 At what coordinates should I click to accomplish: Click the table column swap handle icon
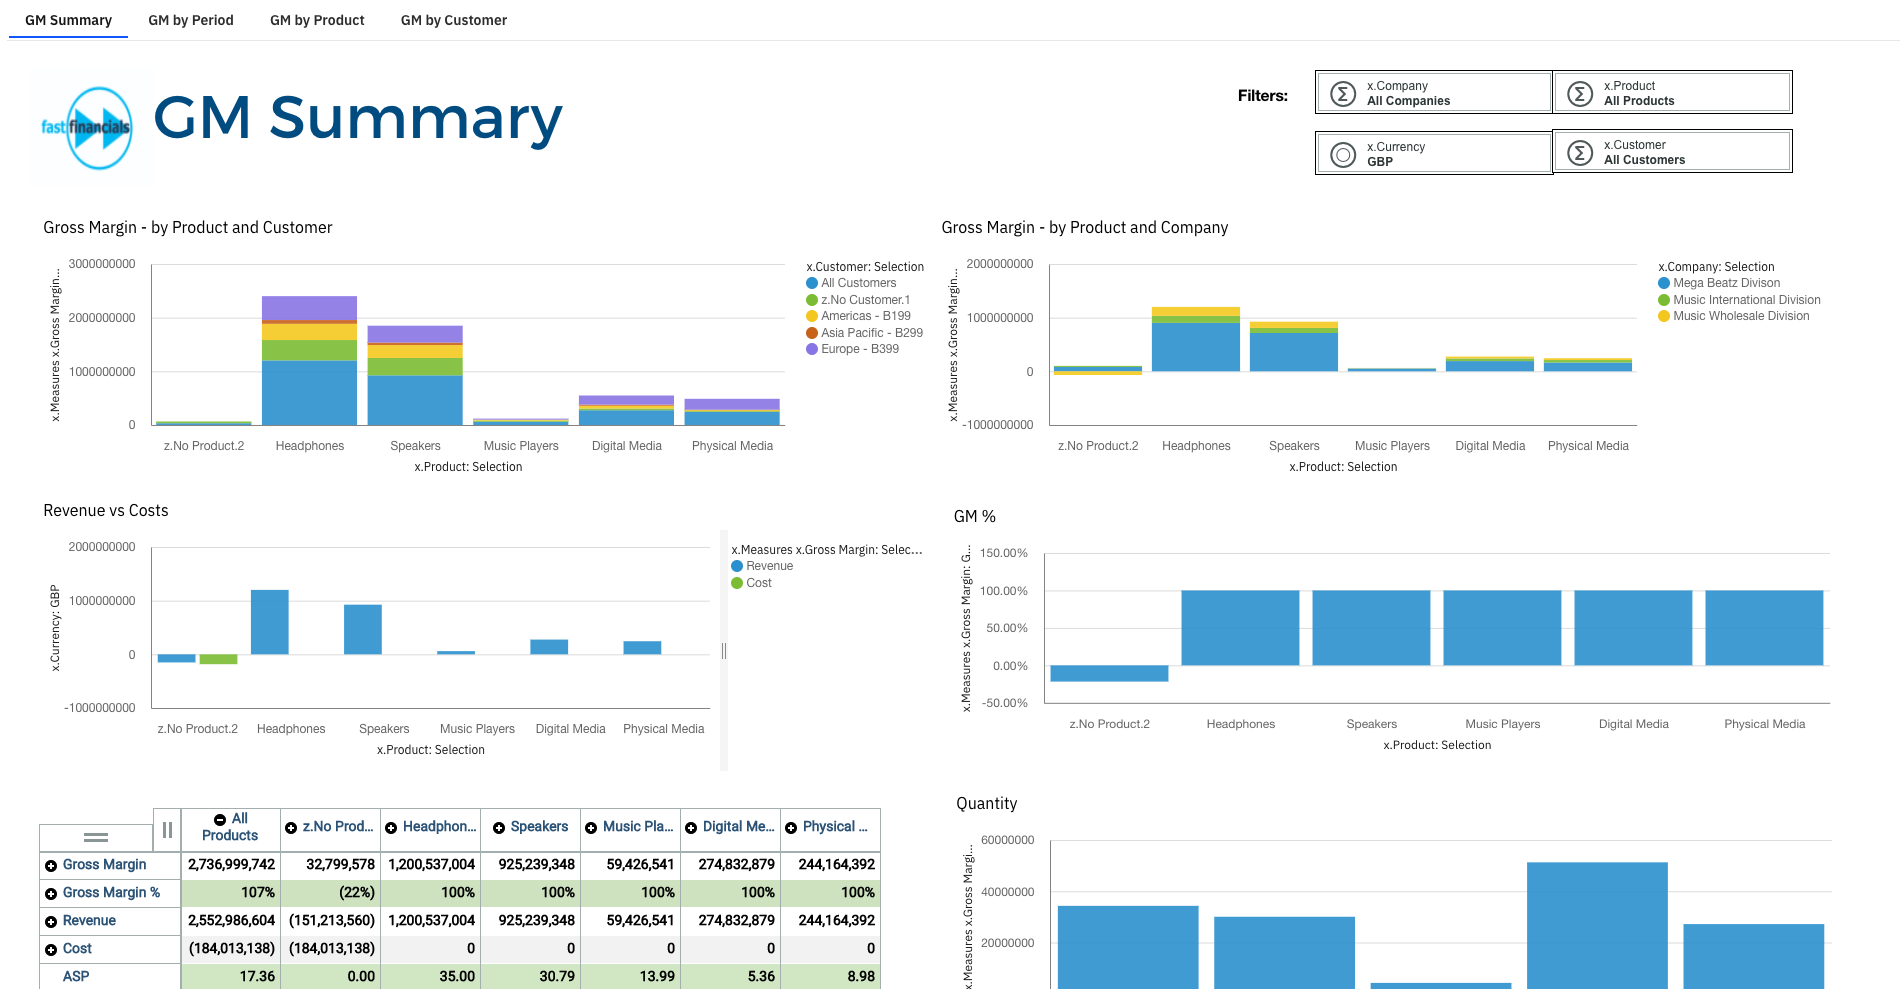pyautogui.click(x=167, y=829)
